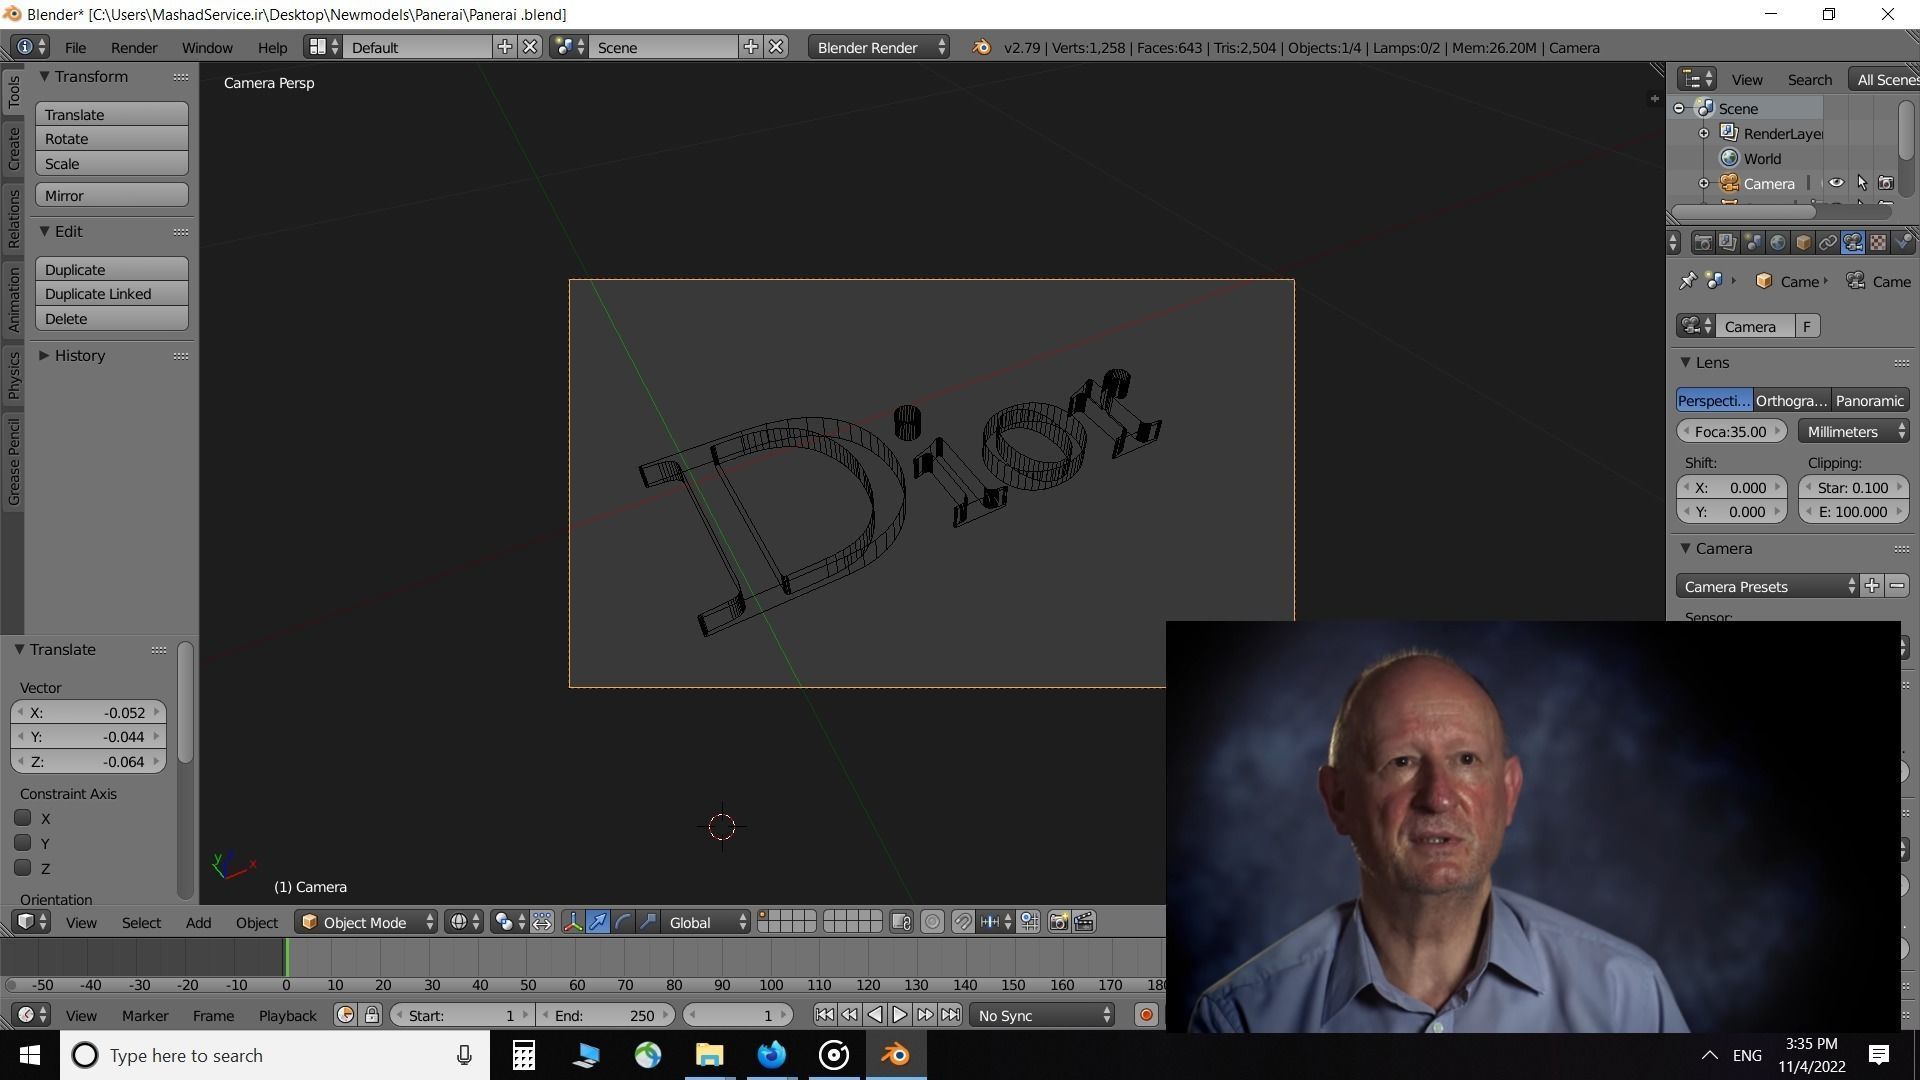Image resolution: width=1920 pixels, height=1080 pixels.
Task: Open the Render menu
Action: tap(133, 47)
